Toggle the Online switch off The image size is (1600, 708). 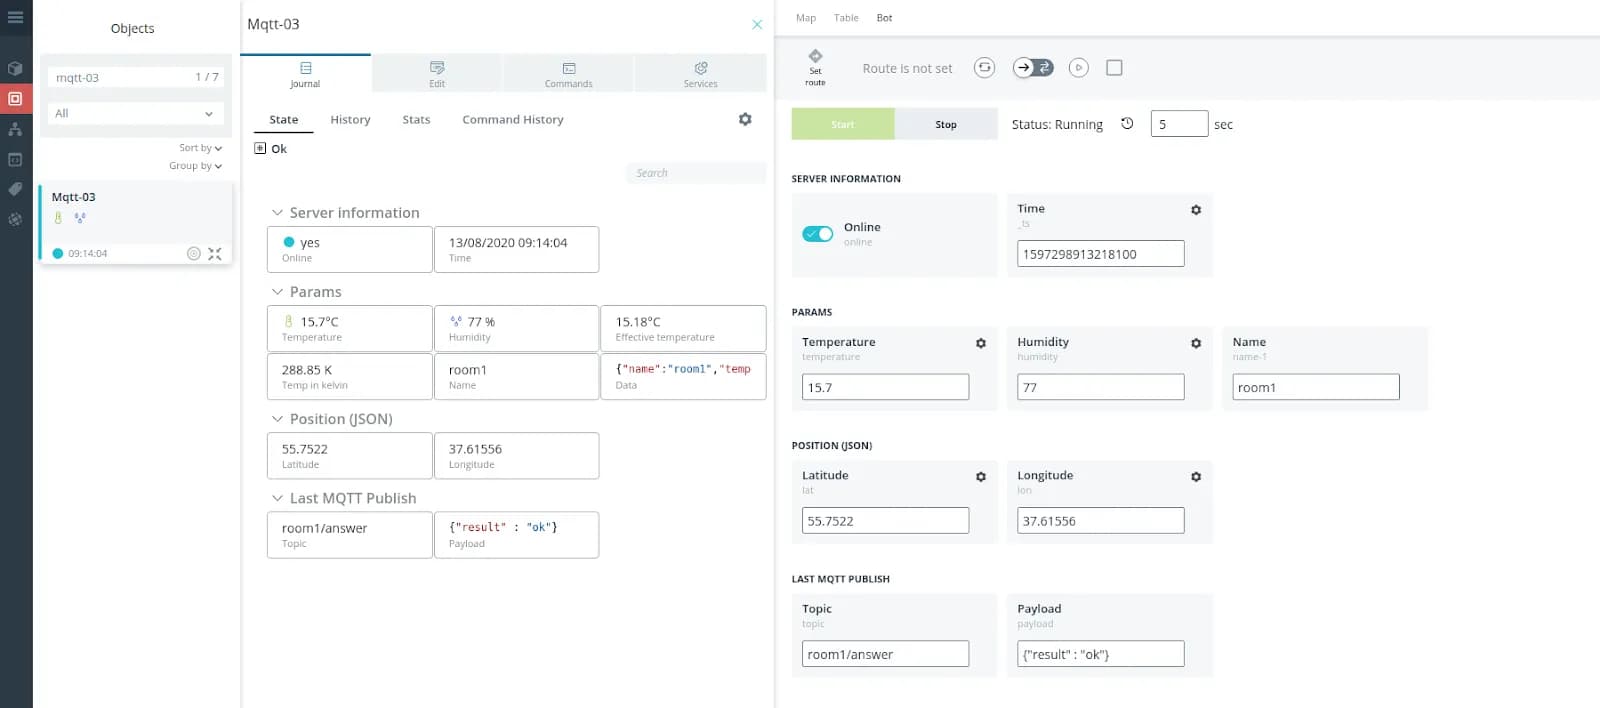point(817,234)
